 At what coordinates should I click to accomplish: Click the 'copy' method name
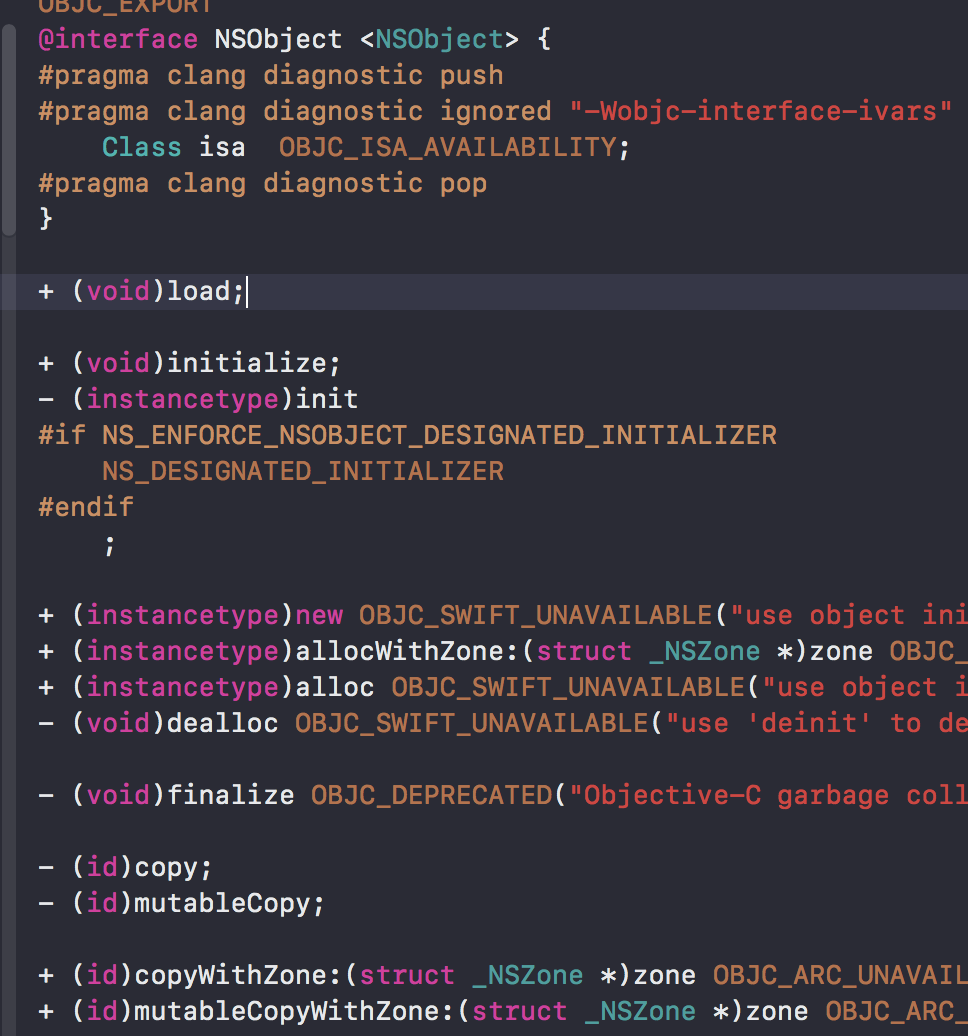(167, 868)
